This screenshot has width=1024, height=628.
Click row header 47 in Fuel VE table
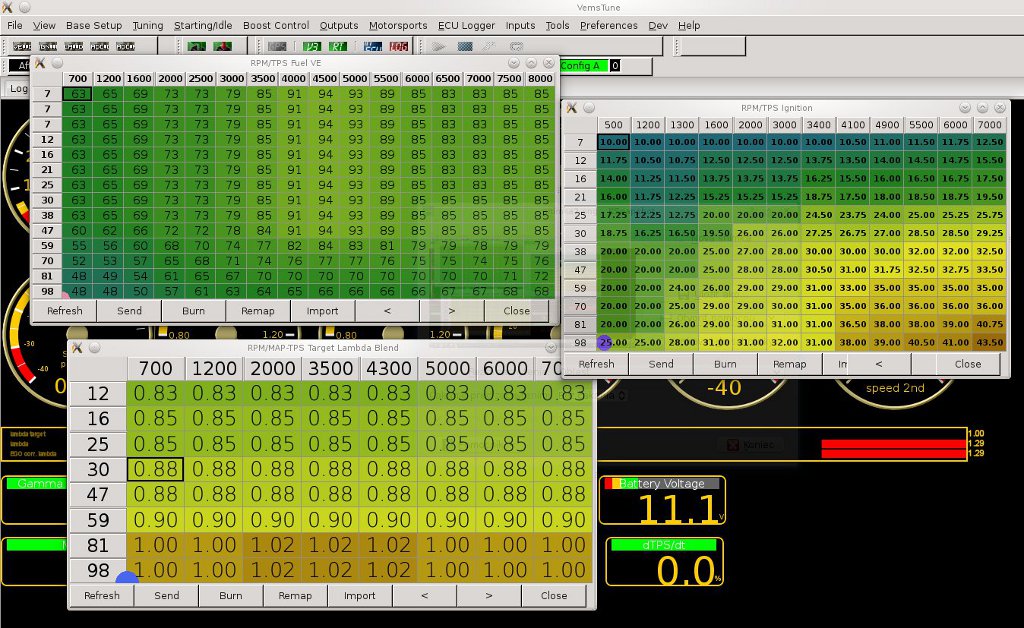pos(47,230)
